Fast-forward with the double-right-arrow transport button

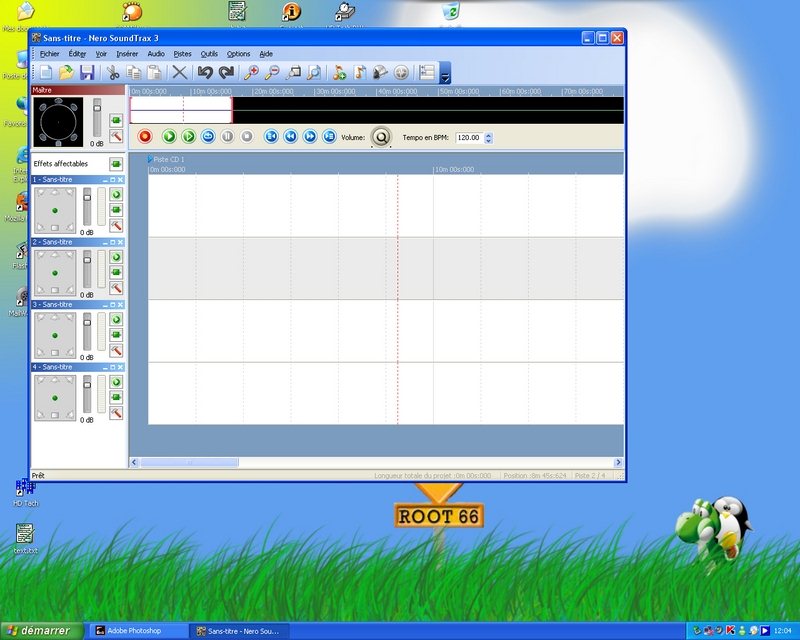(x=310, y=137)
